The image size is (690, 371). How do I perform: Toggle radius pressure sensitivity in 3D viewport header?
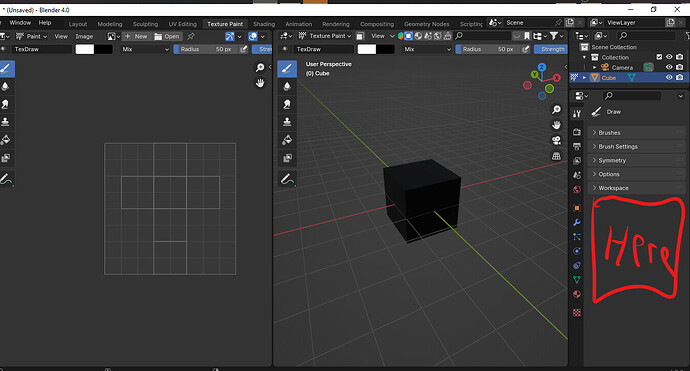526,49
